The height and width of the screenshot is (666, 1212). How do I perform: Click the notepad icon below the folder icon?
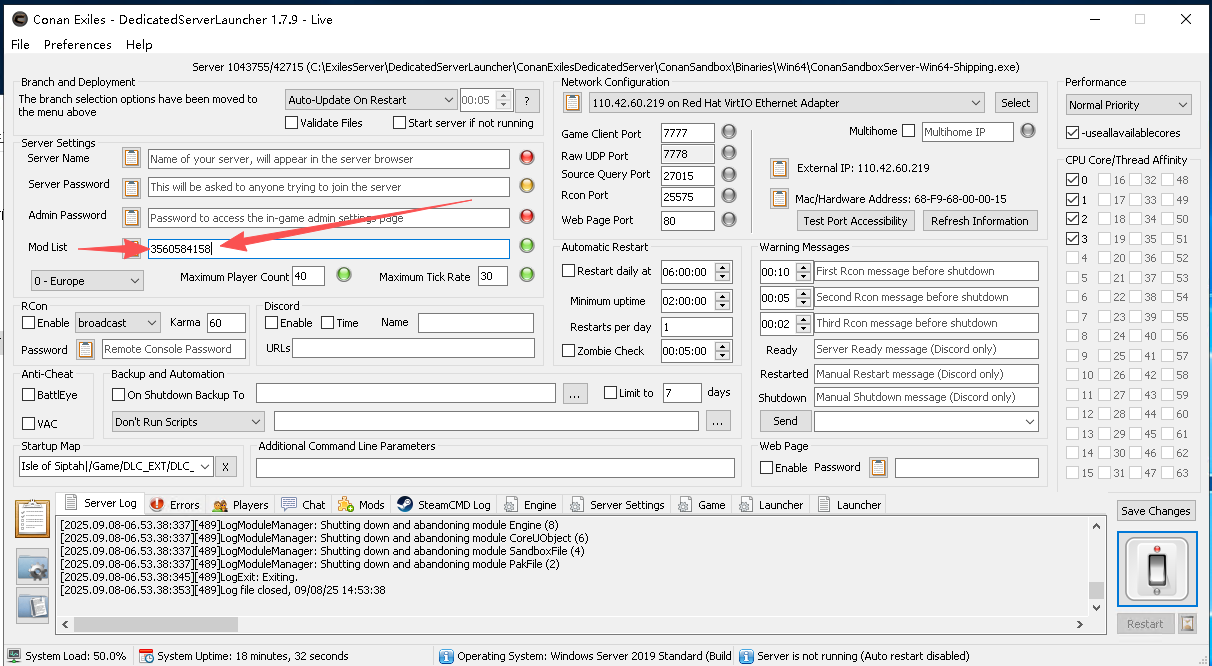[33, 606]
